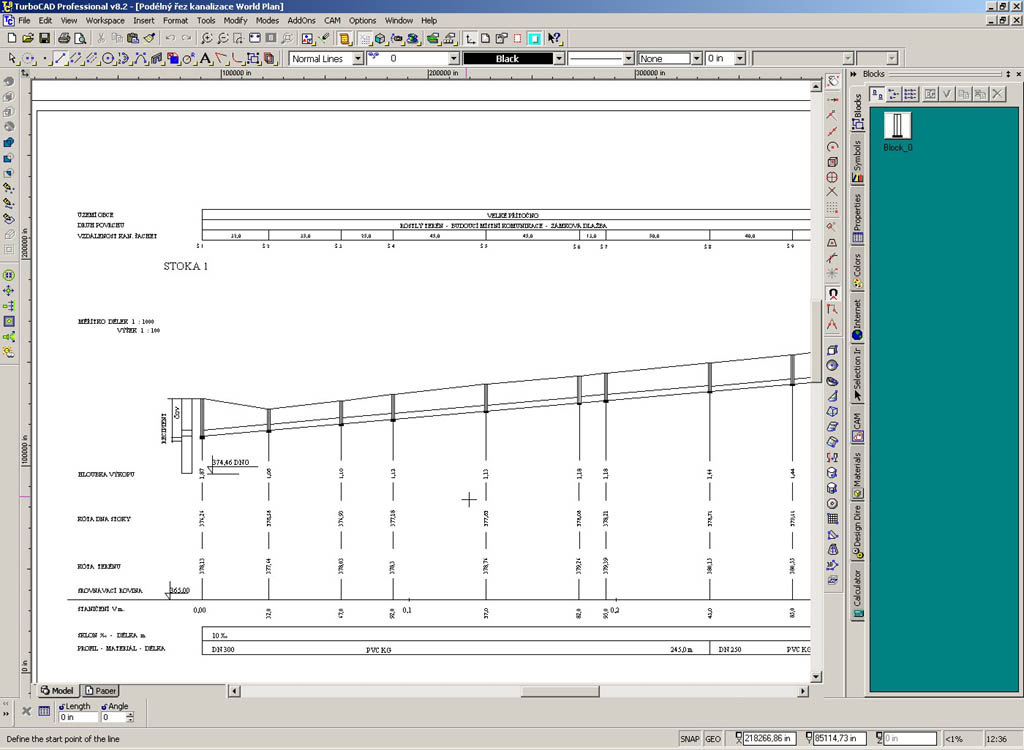1024x750 pixels.
Task: Select the Text tool (letter A)
Action: pyautogui.click(x=205, y=59)
